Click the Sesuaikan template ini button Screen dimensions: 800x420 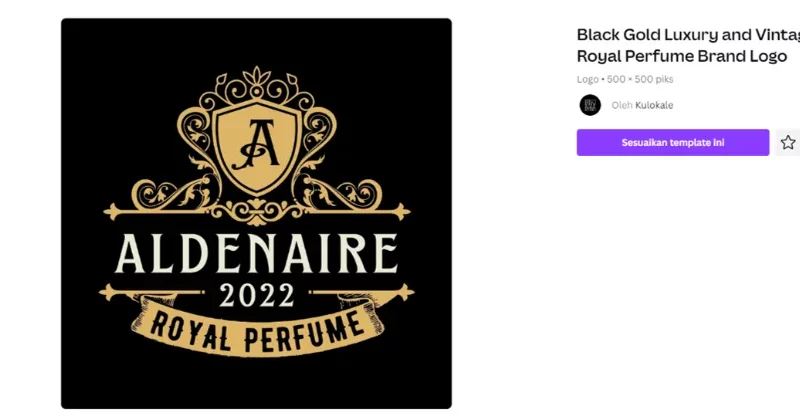[x=672, y=142]
